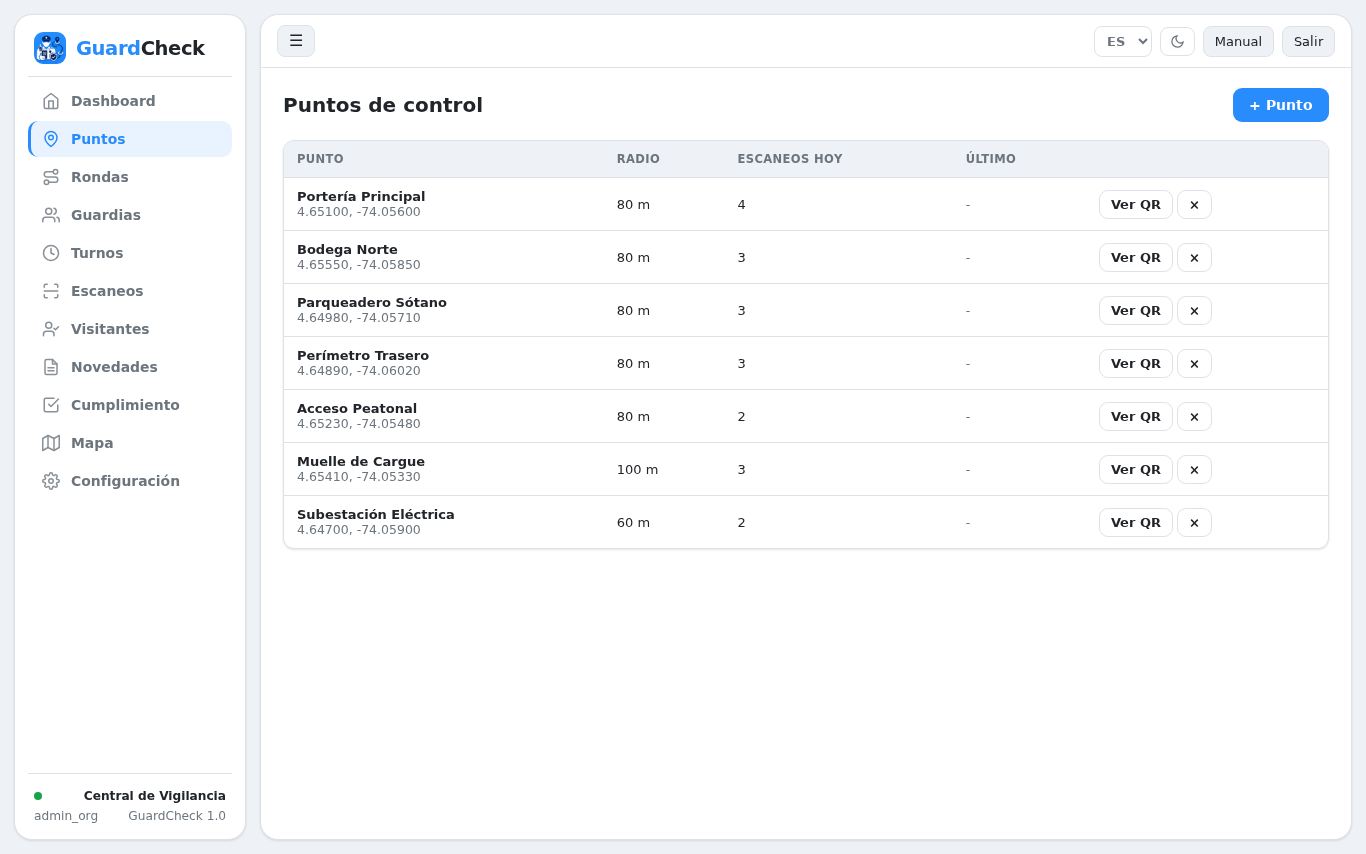Click the Configuración gear icon
Screen dimensions: 1366x854
coord(51,481)
